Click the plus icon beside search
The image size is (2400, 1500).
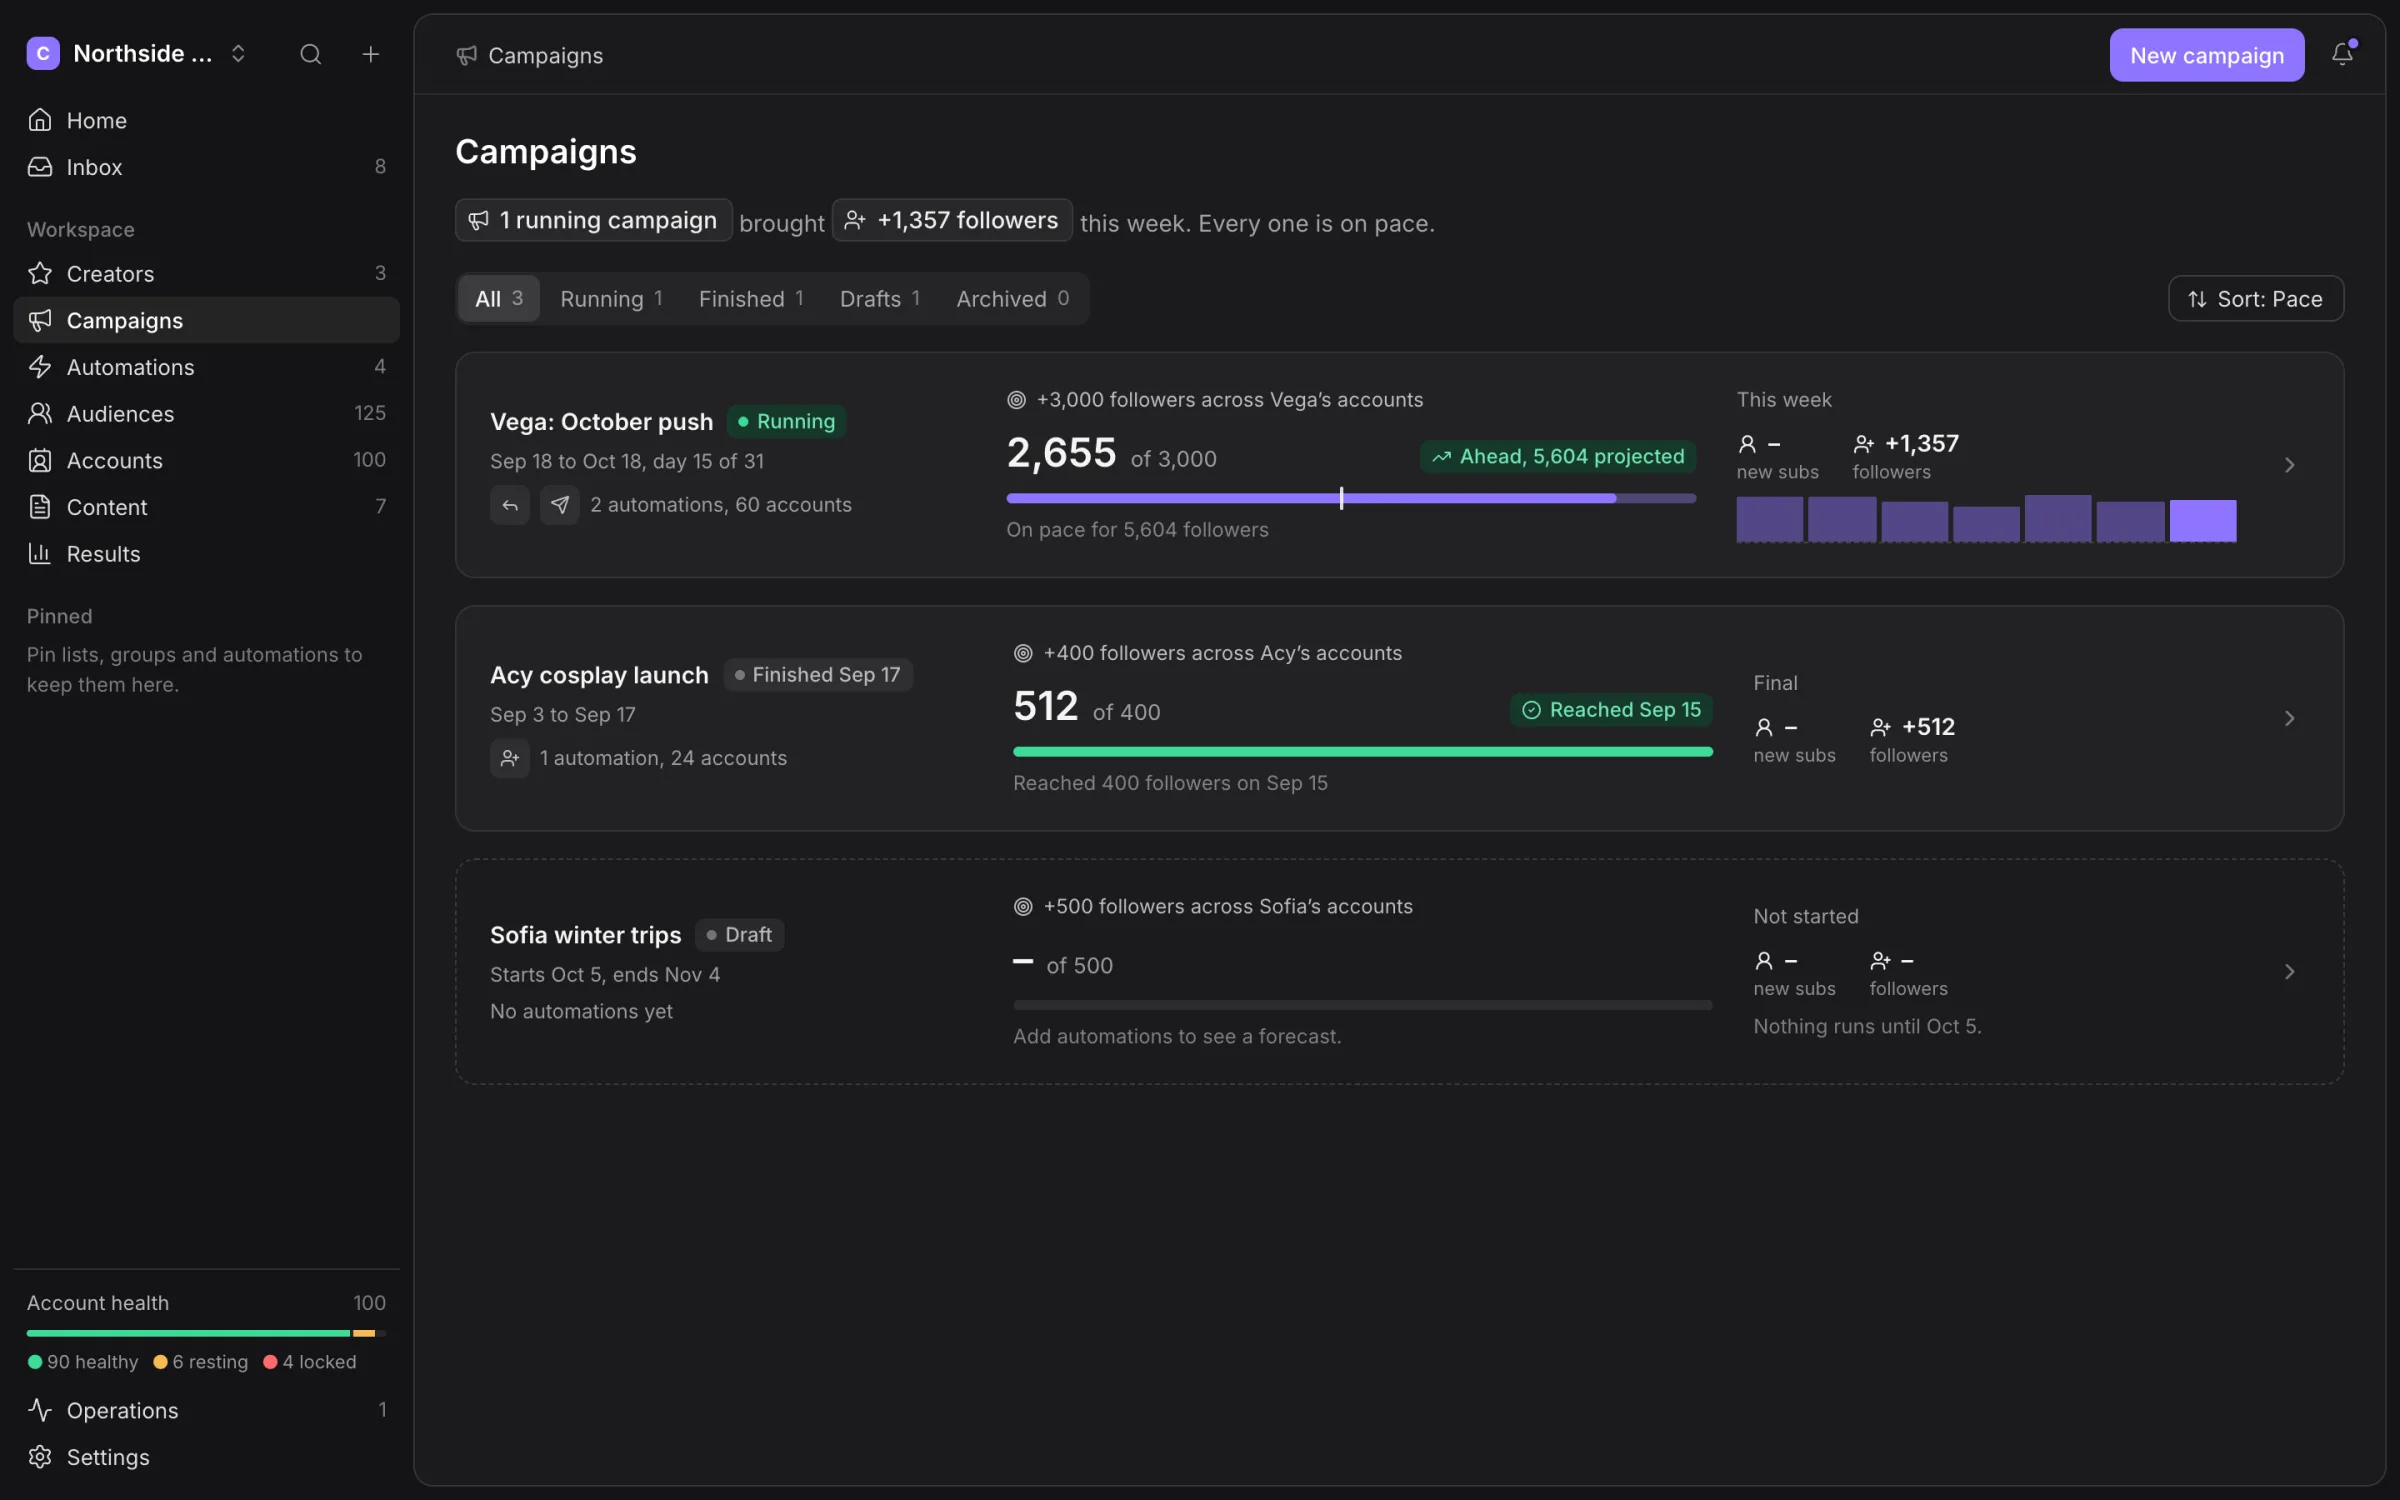[370, 54]
